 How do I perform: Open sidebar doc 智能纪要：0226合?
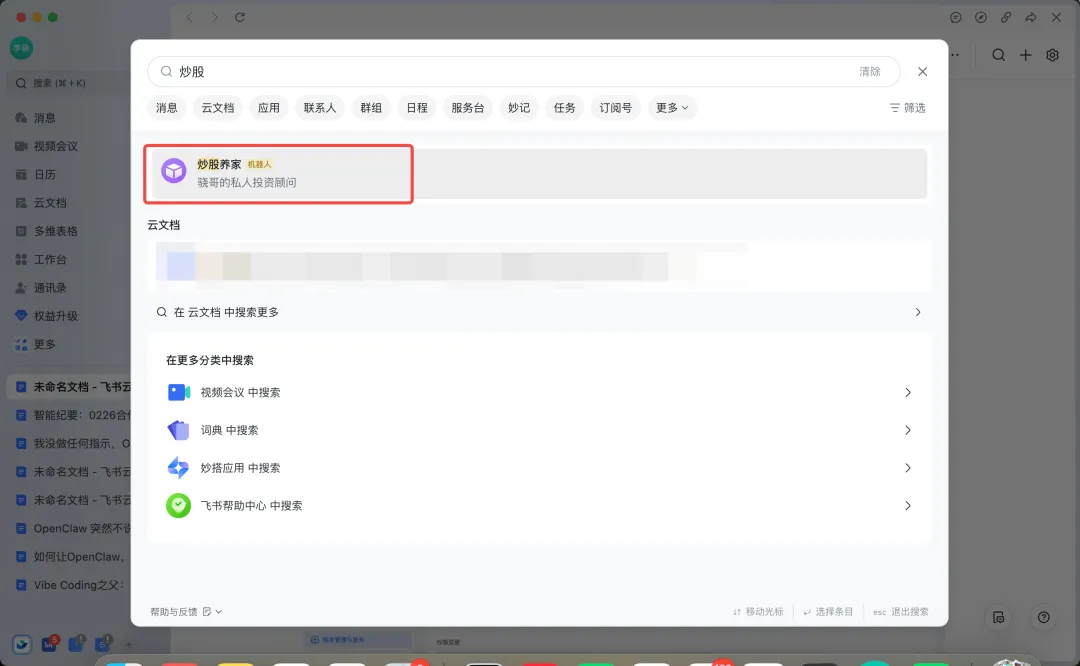[72, 415]
